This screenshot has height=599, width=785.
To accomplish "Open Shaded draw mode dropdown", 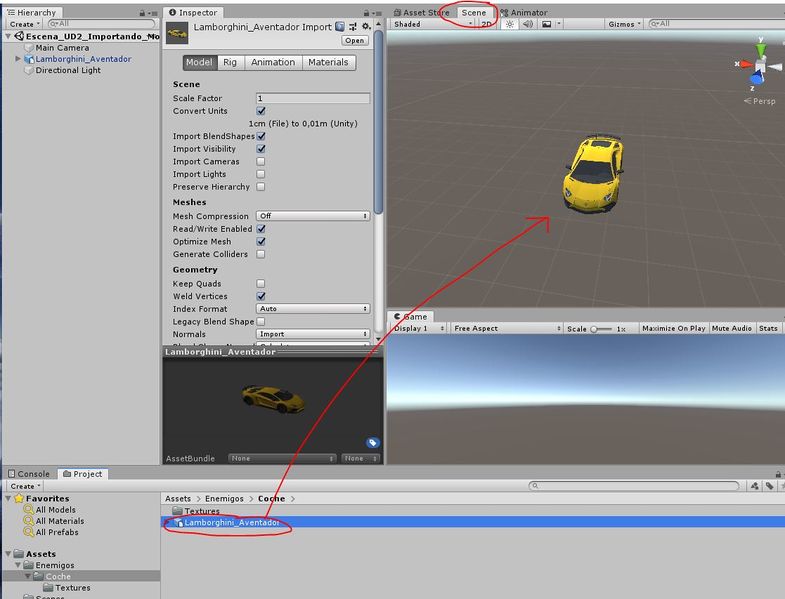I will (433, 24).
